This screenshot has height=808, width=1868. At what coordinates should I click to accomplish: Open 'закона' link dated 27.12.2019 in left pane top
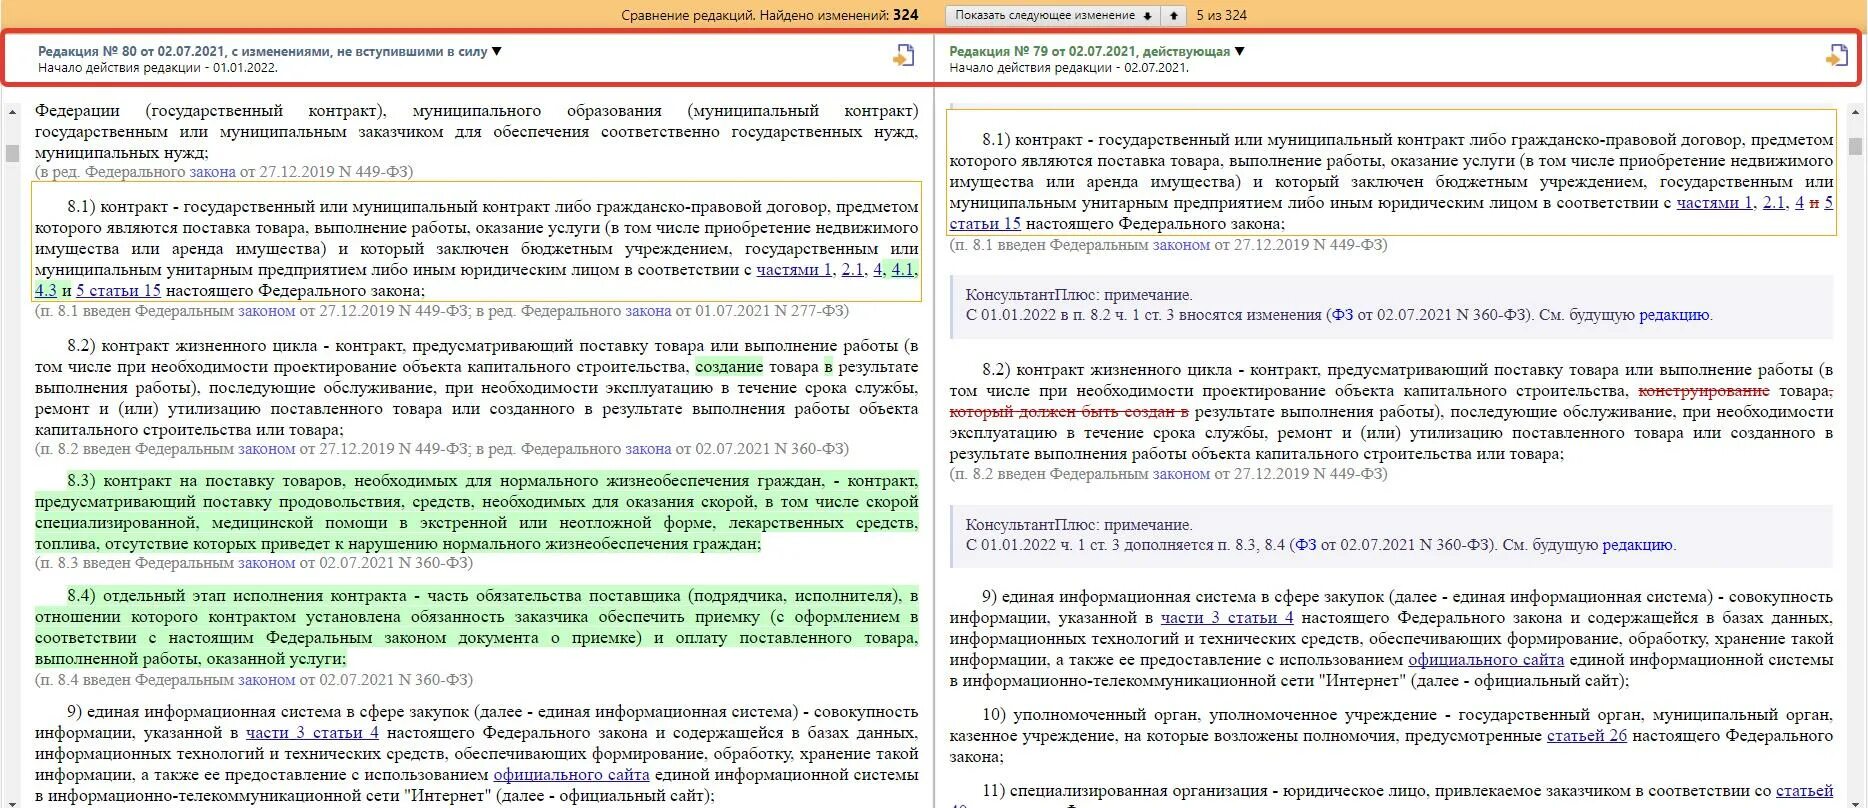pos(212,171)
